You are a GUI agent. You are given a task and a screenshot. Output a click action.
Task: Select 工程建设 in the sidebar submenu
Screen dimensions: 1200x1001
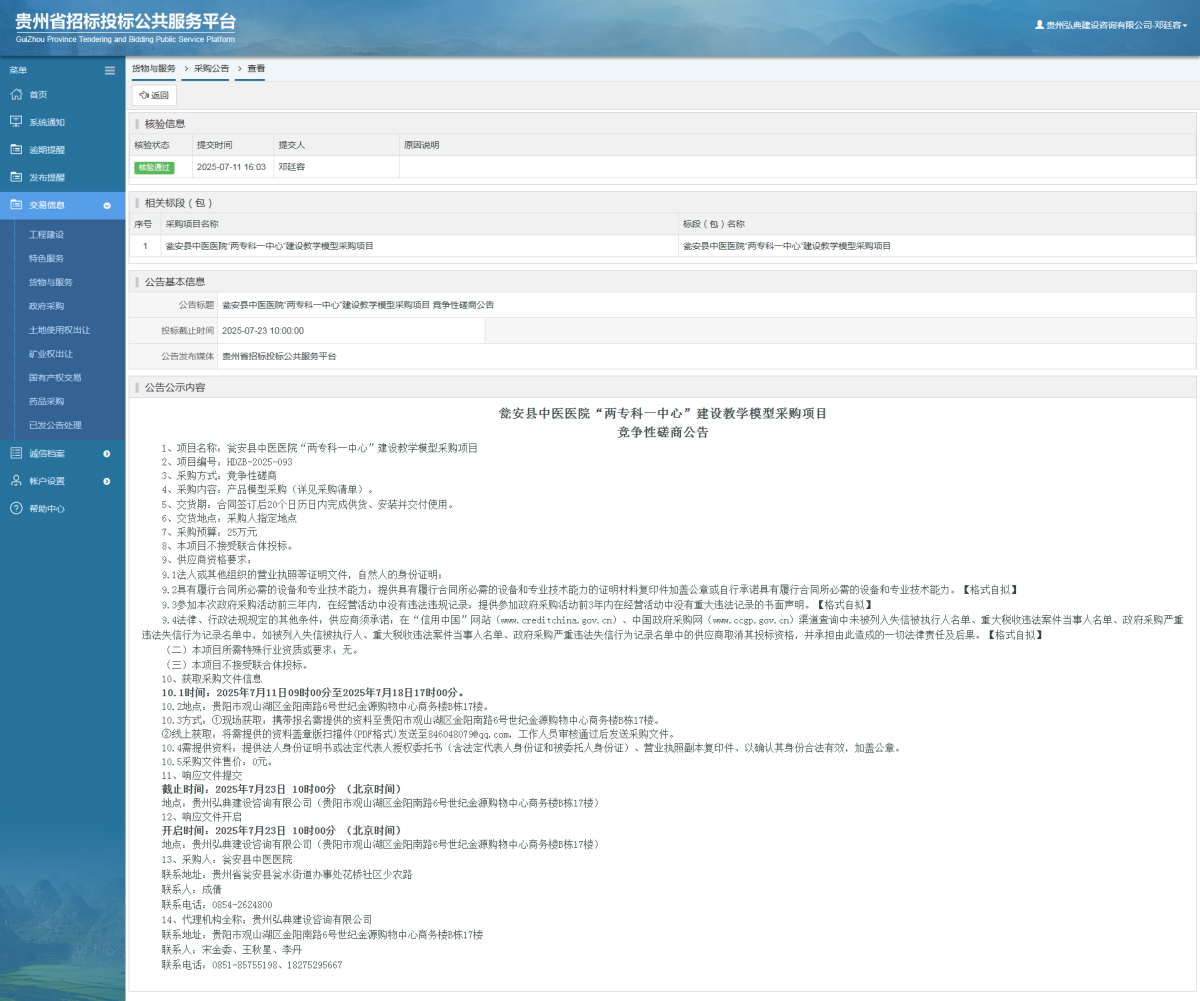46,234
